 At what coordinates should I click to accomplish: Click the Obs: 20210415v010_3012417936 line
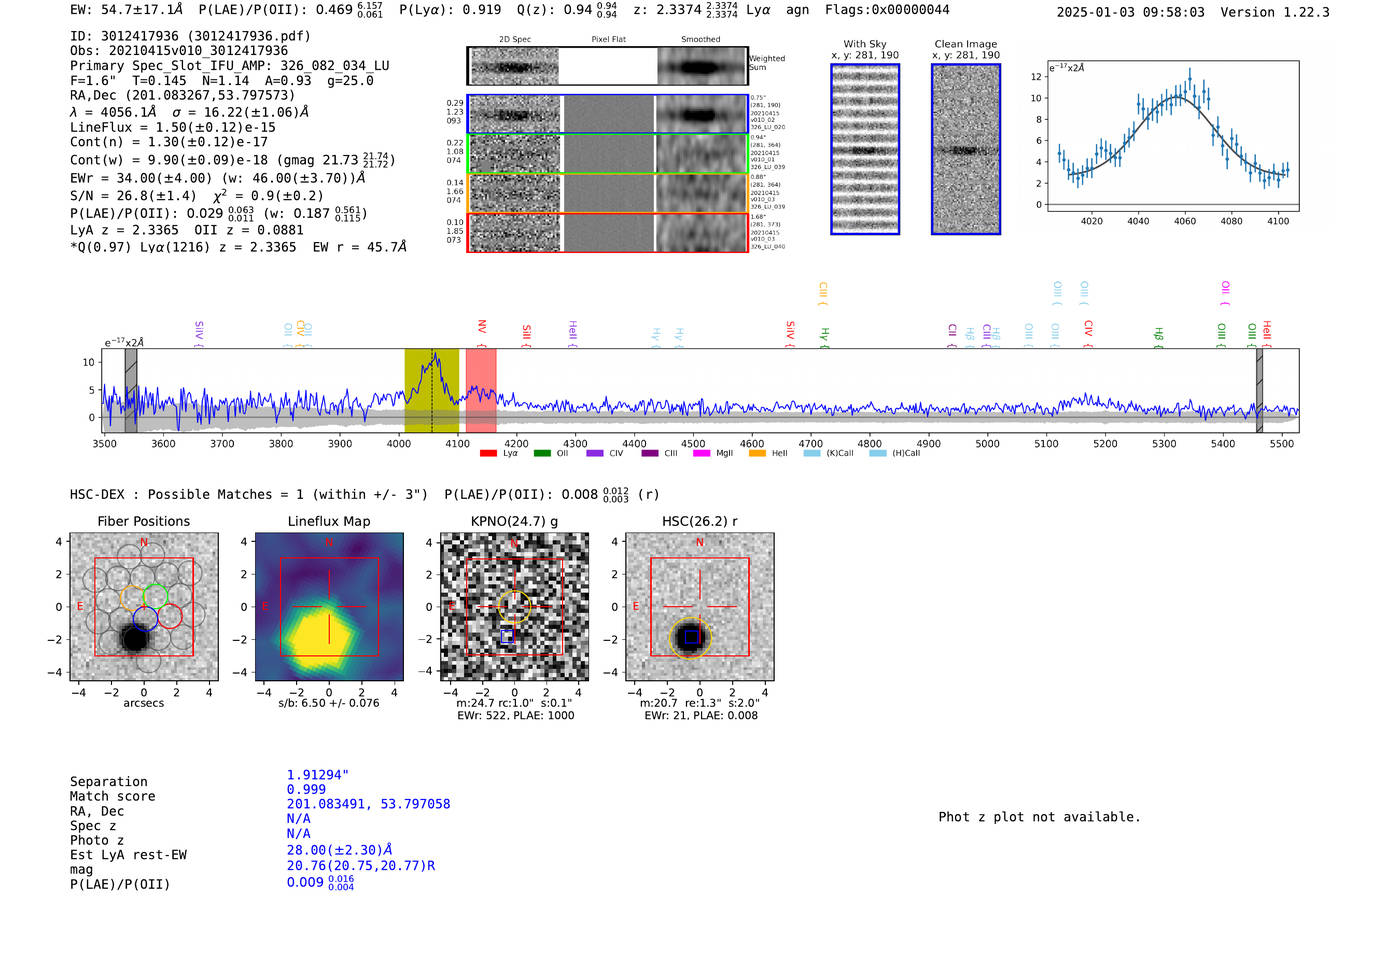[179, 50]
